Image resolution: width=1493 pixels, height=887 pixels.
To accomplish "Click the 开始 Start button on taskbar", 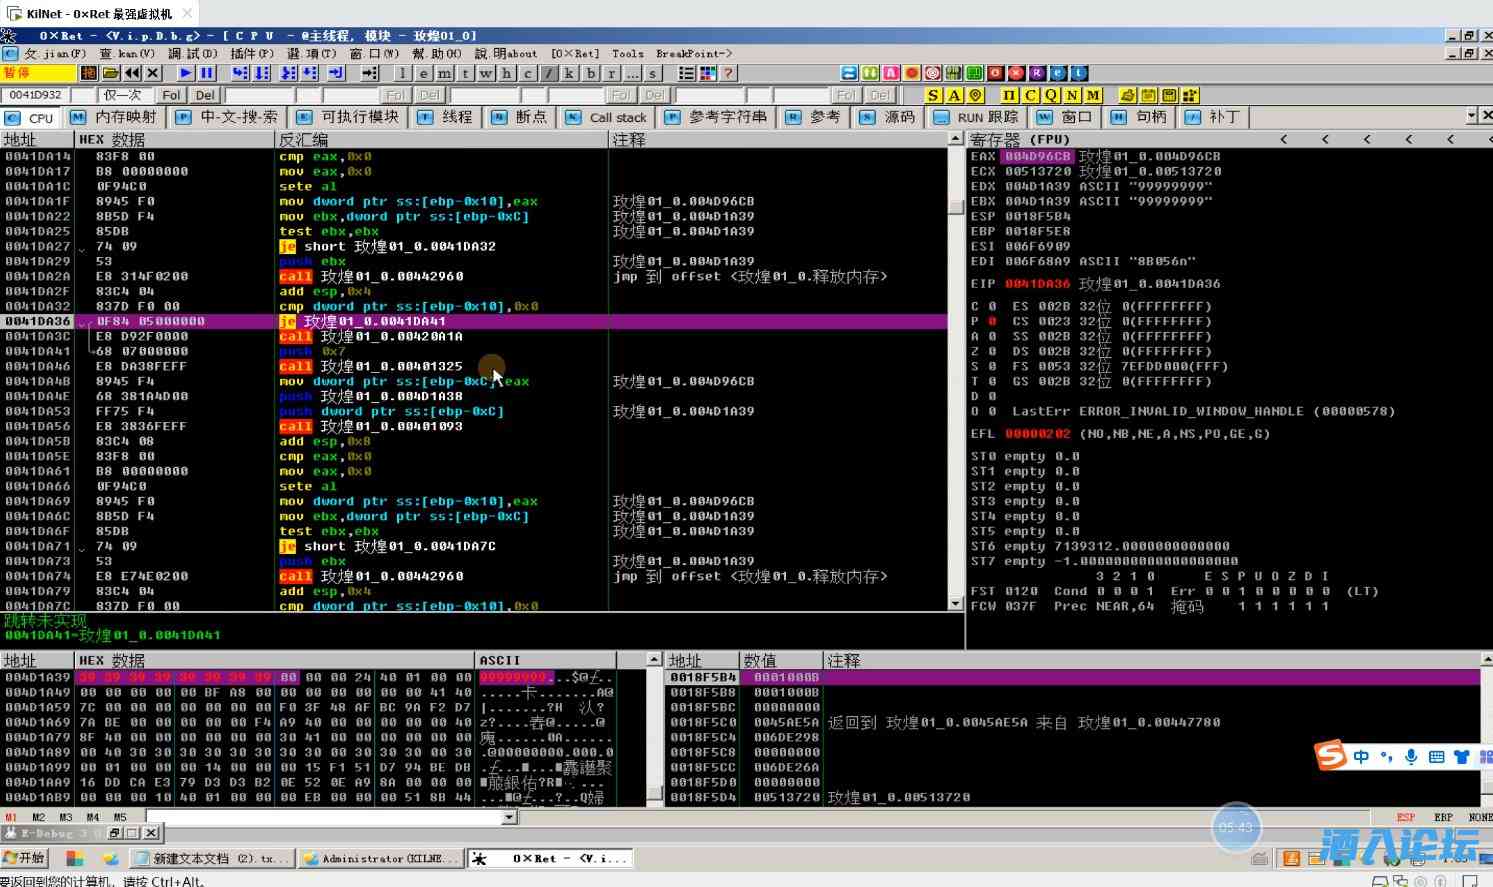I will [x=25, y=858].
